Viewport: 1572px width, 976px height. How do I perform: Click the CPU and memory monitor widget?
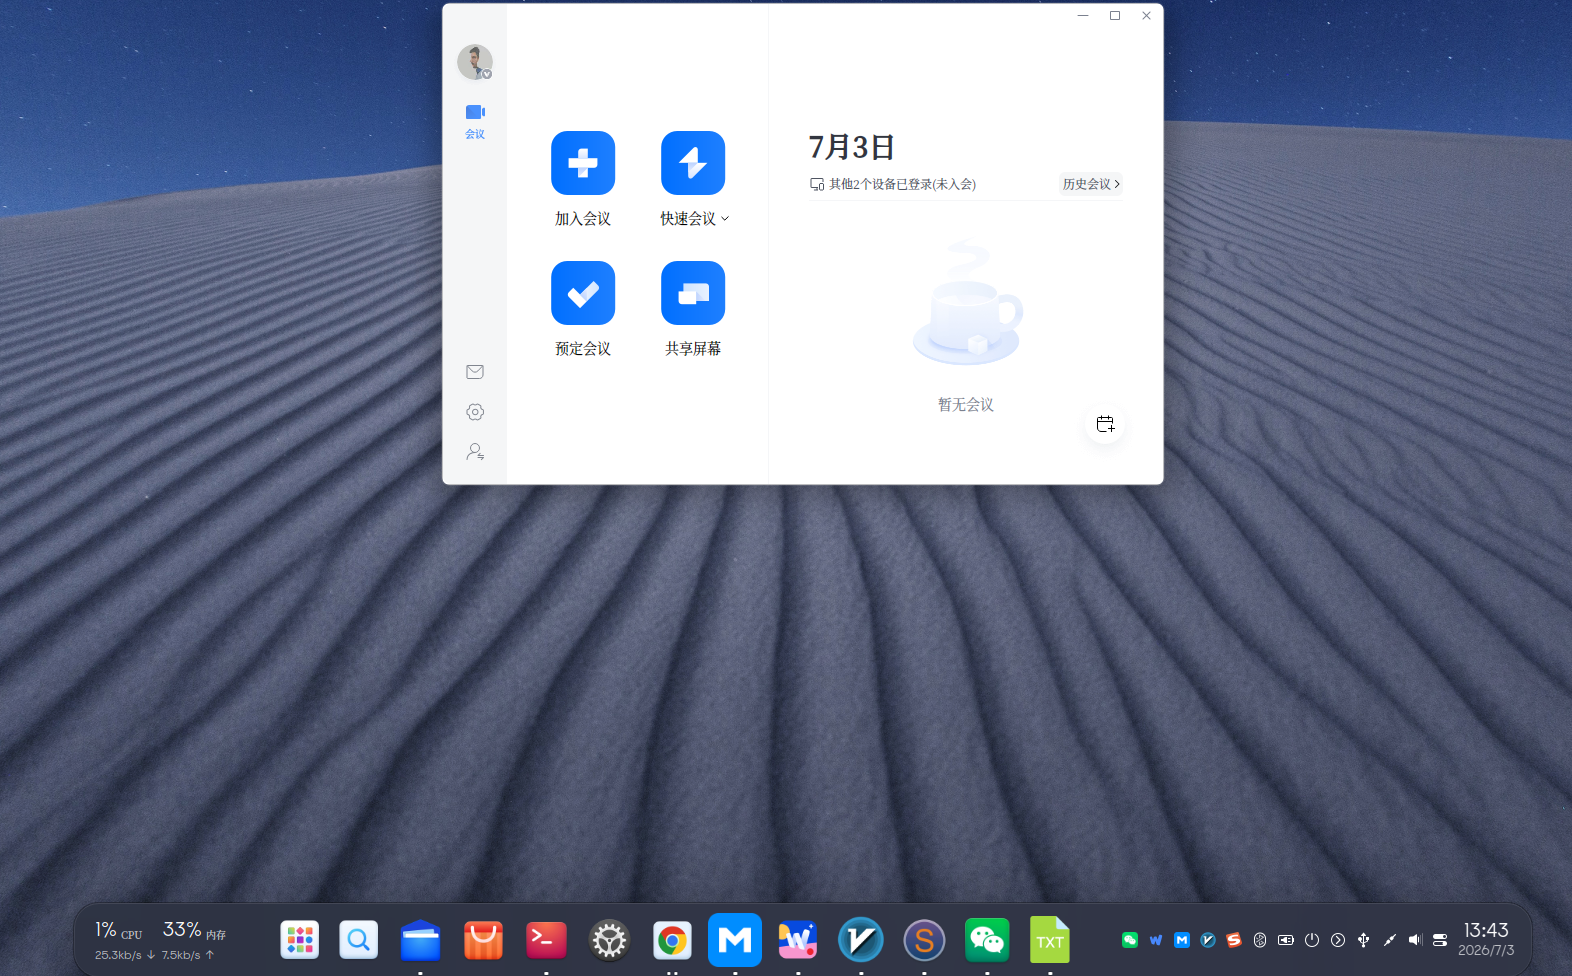tap(160, 940)
